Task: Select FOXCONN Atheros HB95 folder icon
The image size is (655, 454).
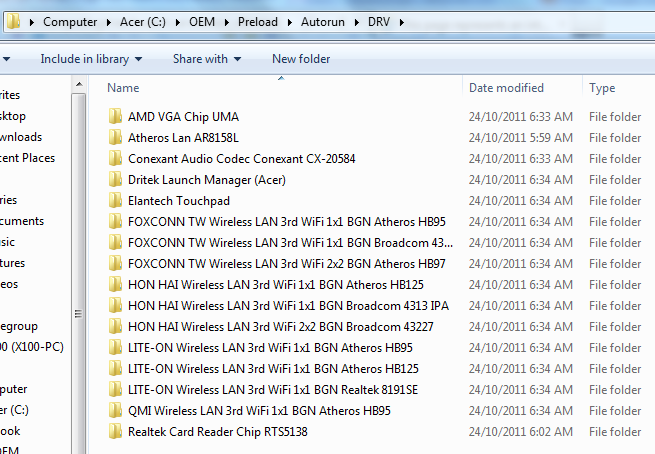Action: point(115,221)
